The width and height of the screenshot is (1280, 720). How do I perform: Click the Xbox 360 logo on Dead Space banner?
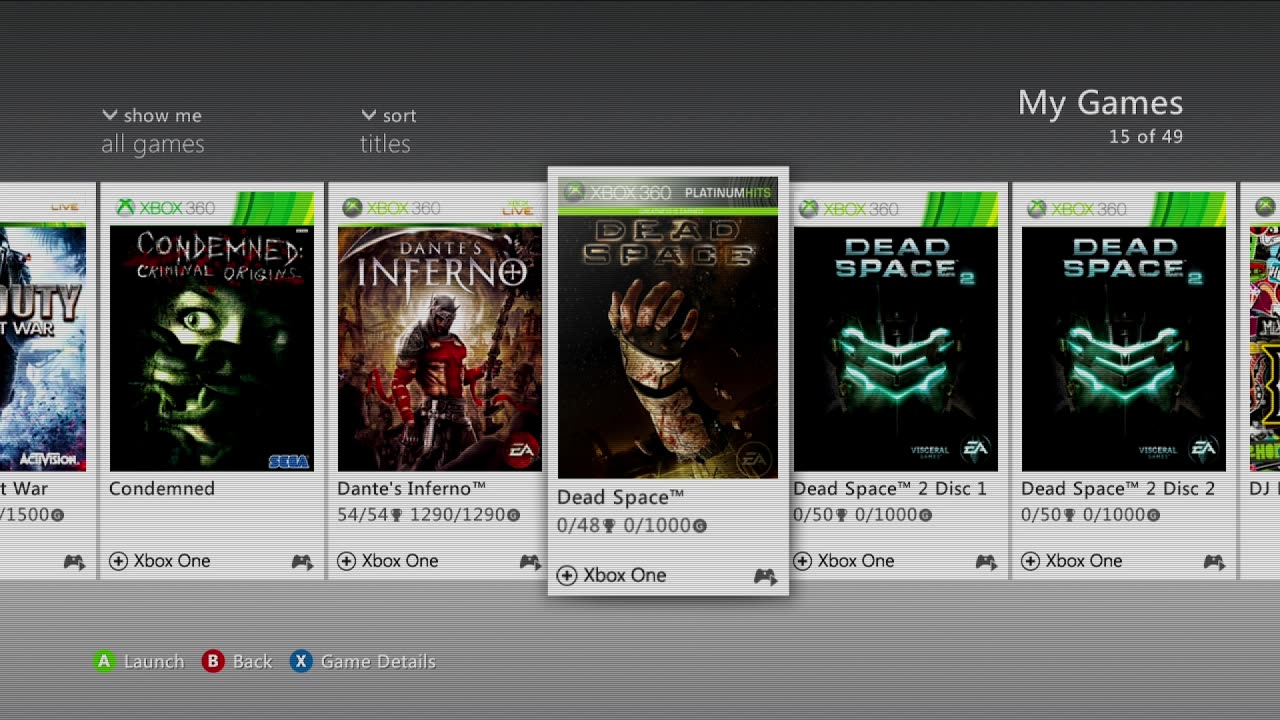tap(617, 192)
